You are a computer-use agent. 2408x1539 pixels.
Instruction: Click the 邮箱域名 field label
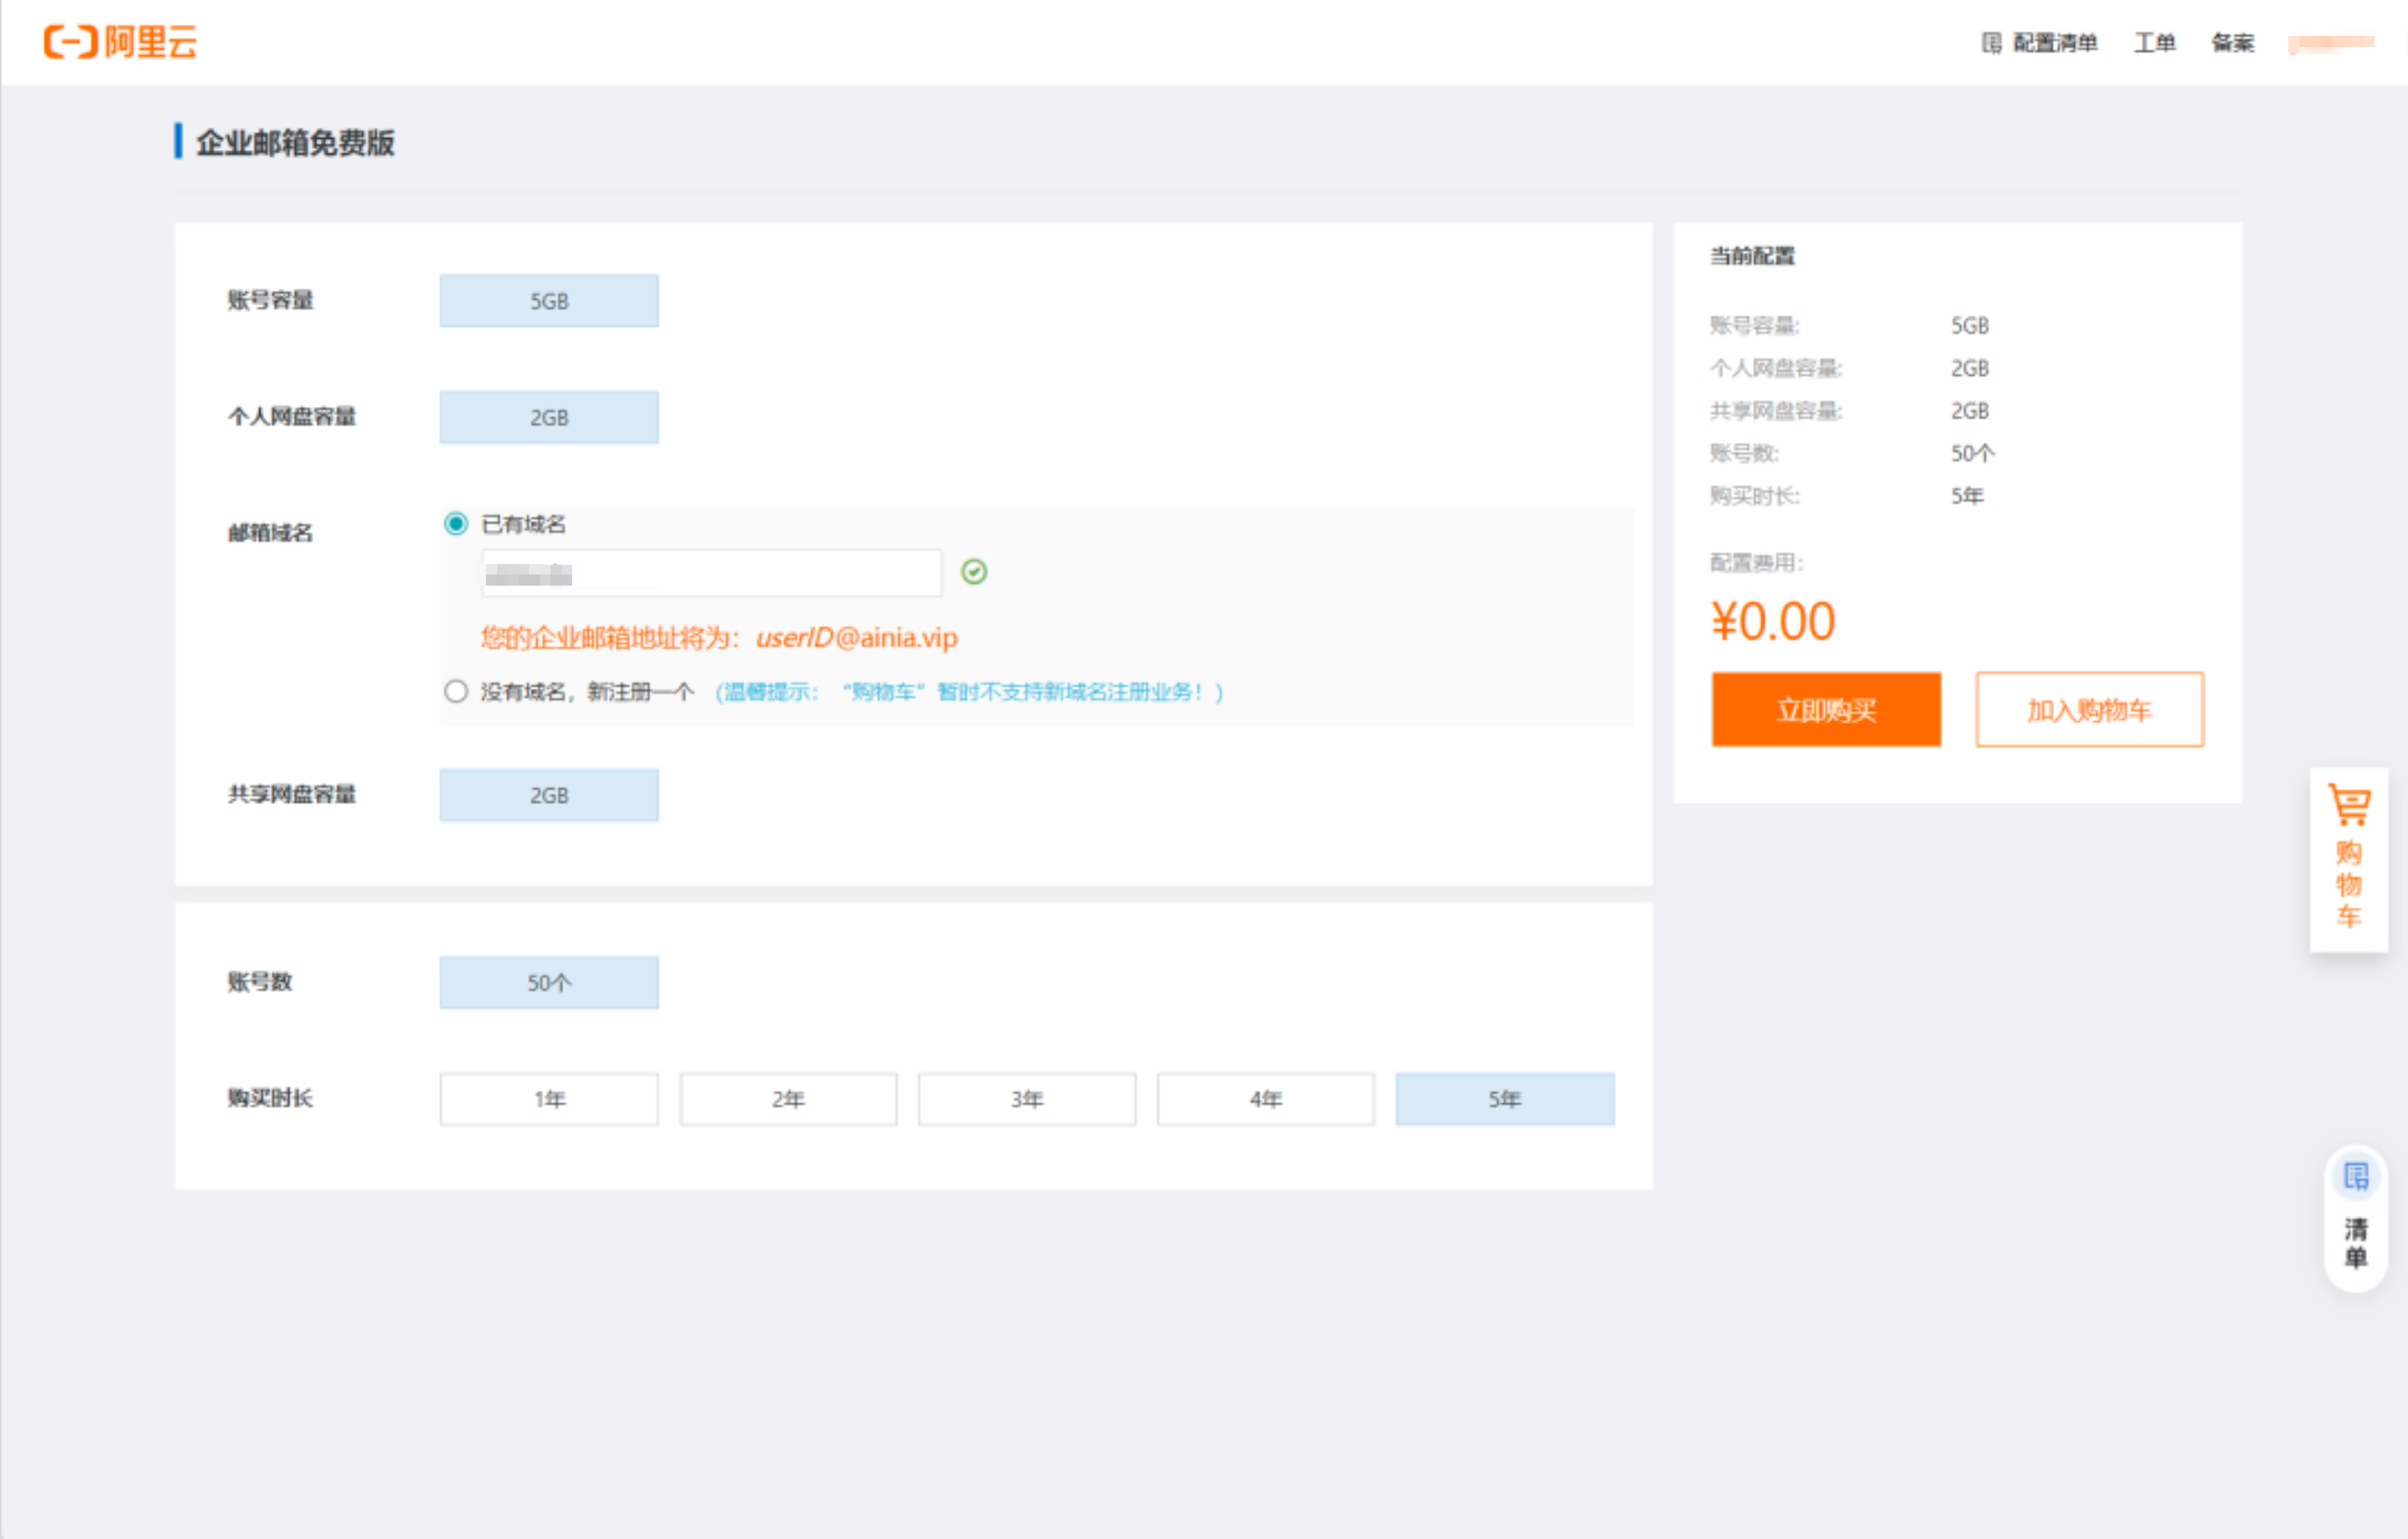[x=270, y=533]
